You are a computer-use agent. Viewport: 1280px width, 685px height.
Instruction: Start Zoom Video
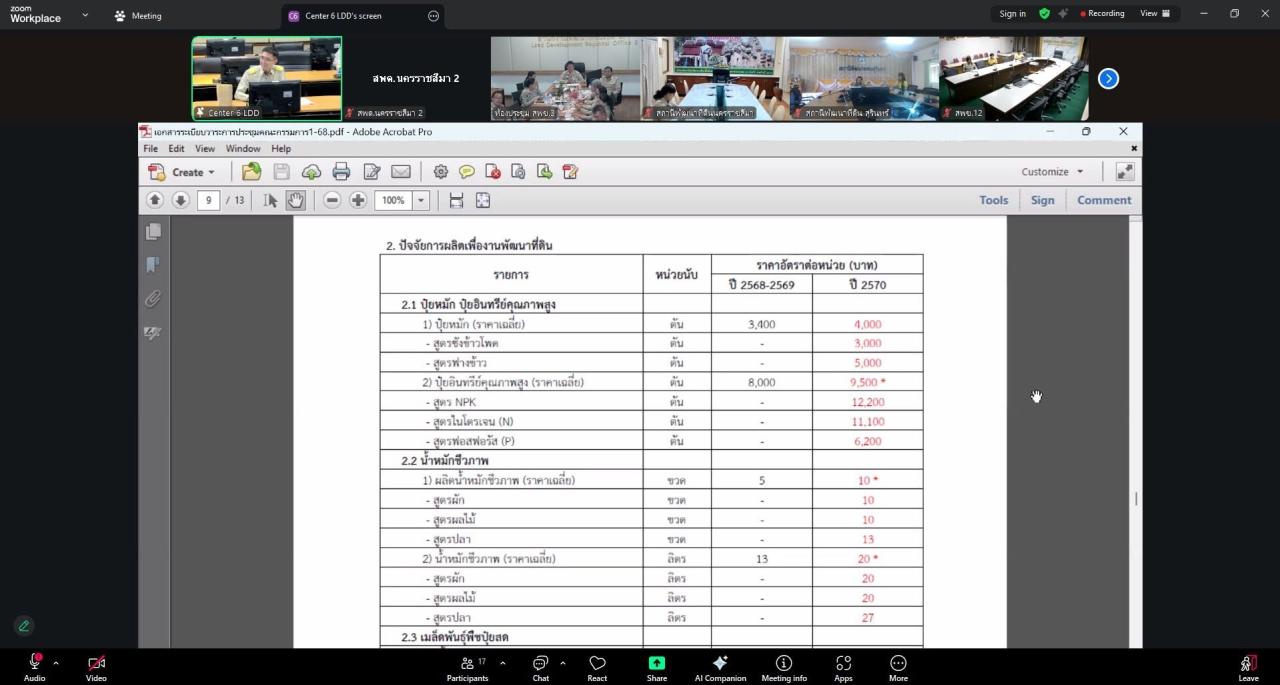pos(96,667)
